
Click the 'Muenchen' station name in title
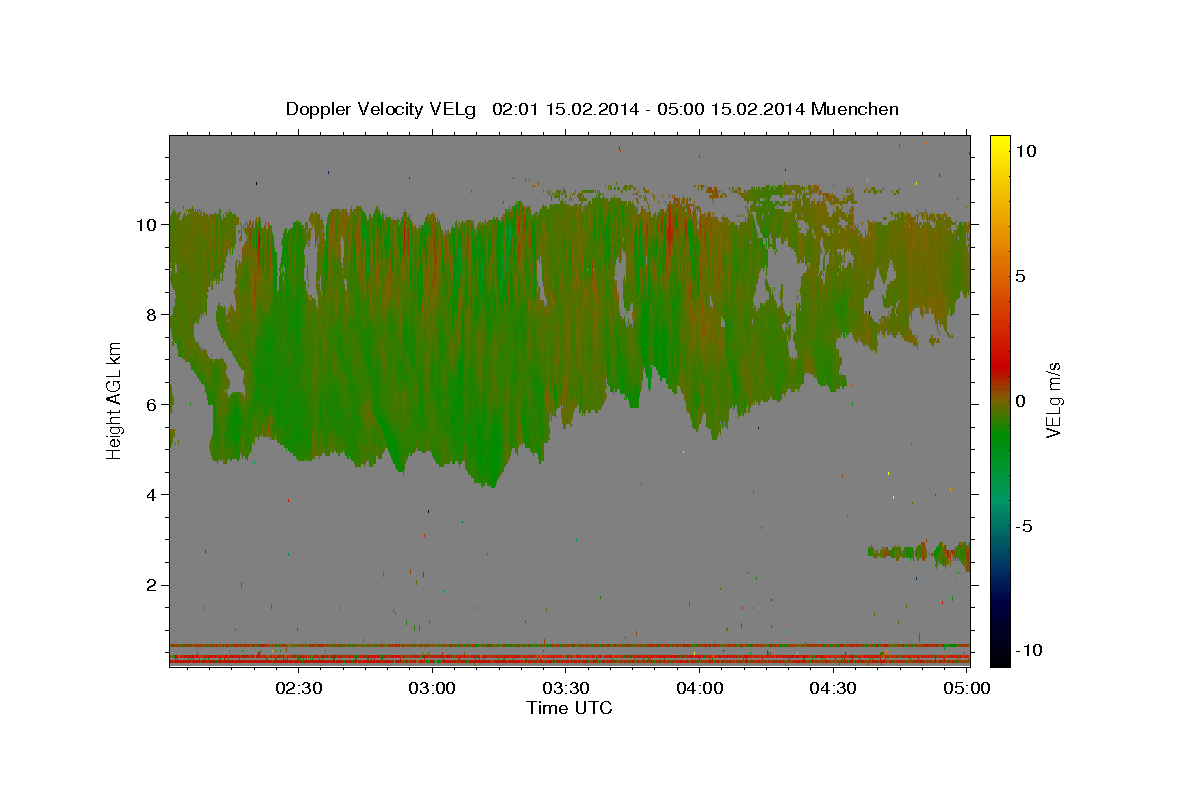[855, 109]
